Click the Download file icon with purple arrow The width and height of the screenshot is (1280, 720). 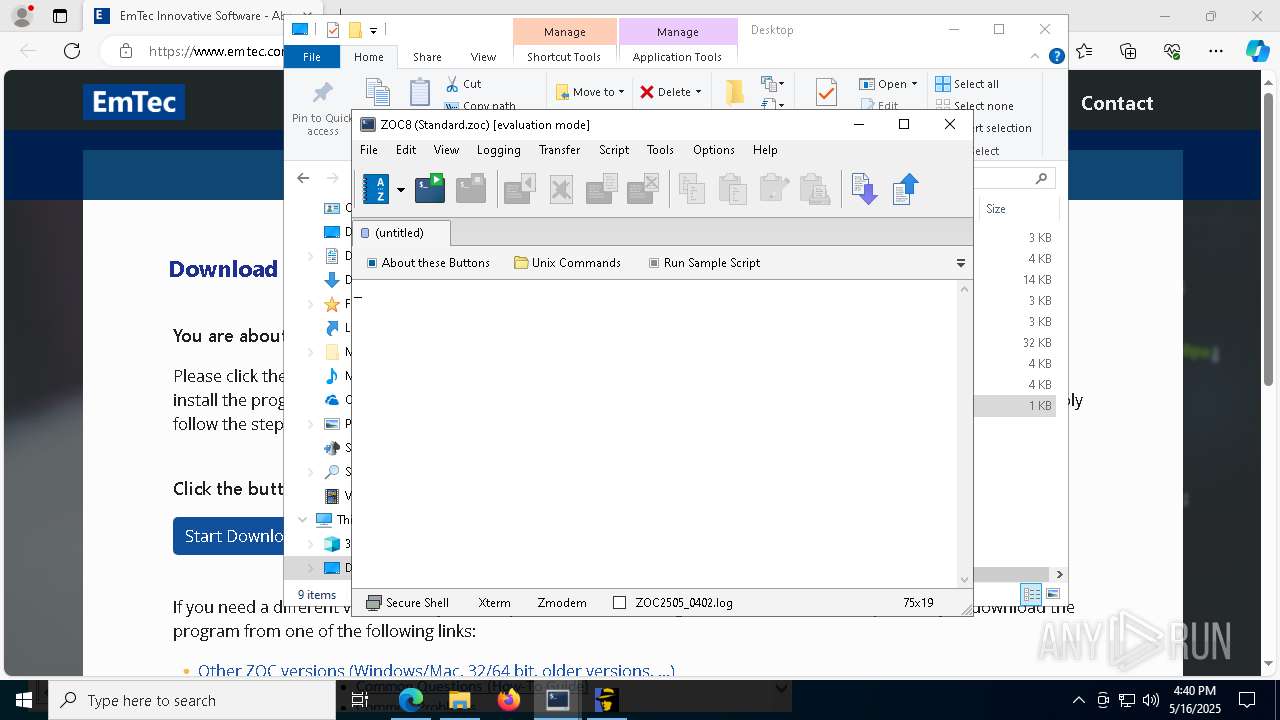coord(864,188)
